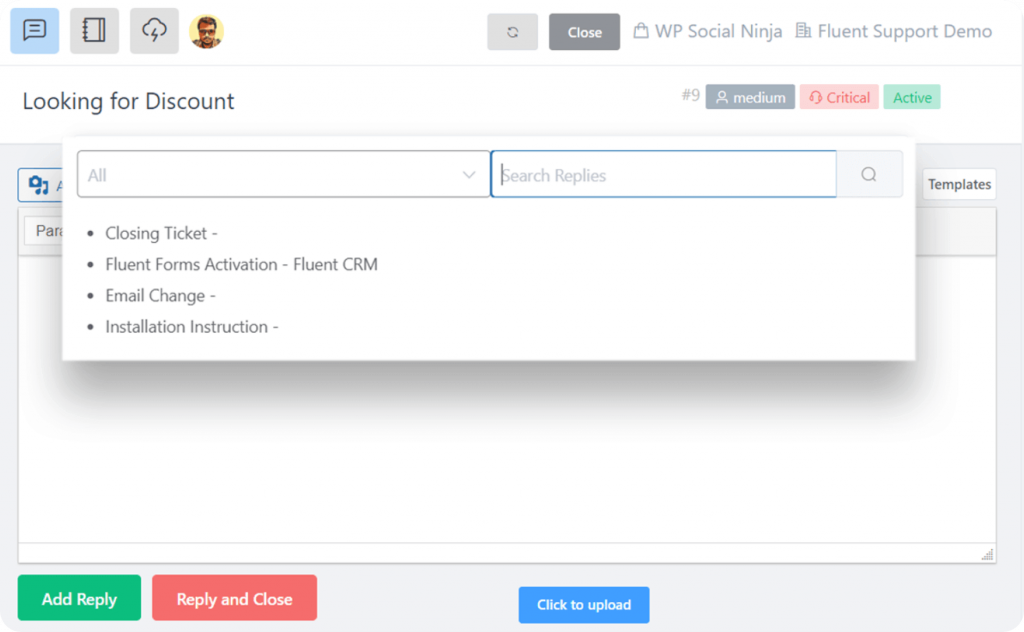Select the Looking for Discount title
Screen dimensions: 1024x632
pyautogui.click(x=129, y=101)
